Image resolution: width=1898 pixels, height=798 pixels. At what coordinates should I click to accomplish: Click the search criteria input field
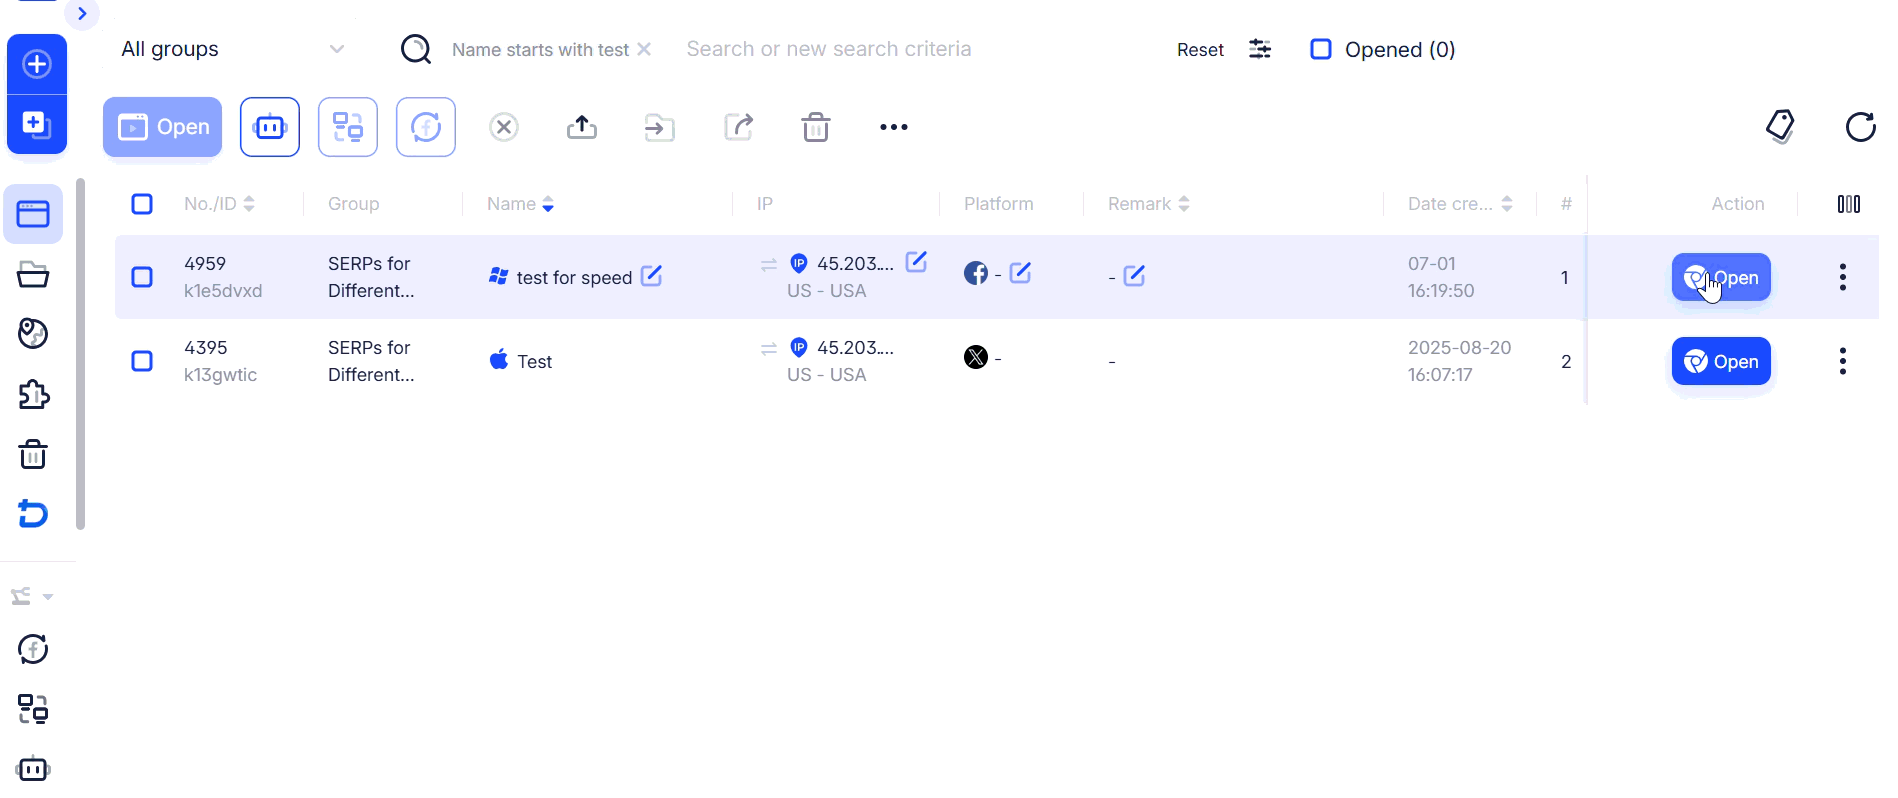tap(828, 49)
